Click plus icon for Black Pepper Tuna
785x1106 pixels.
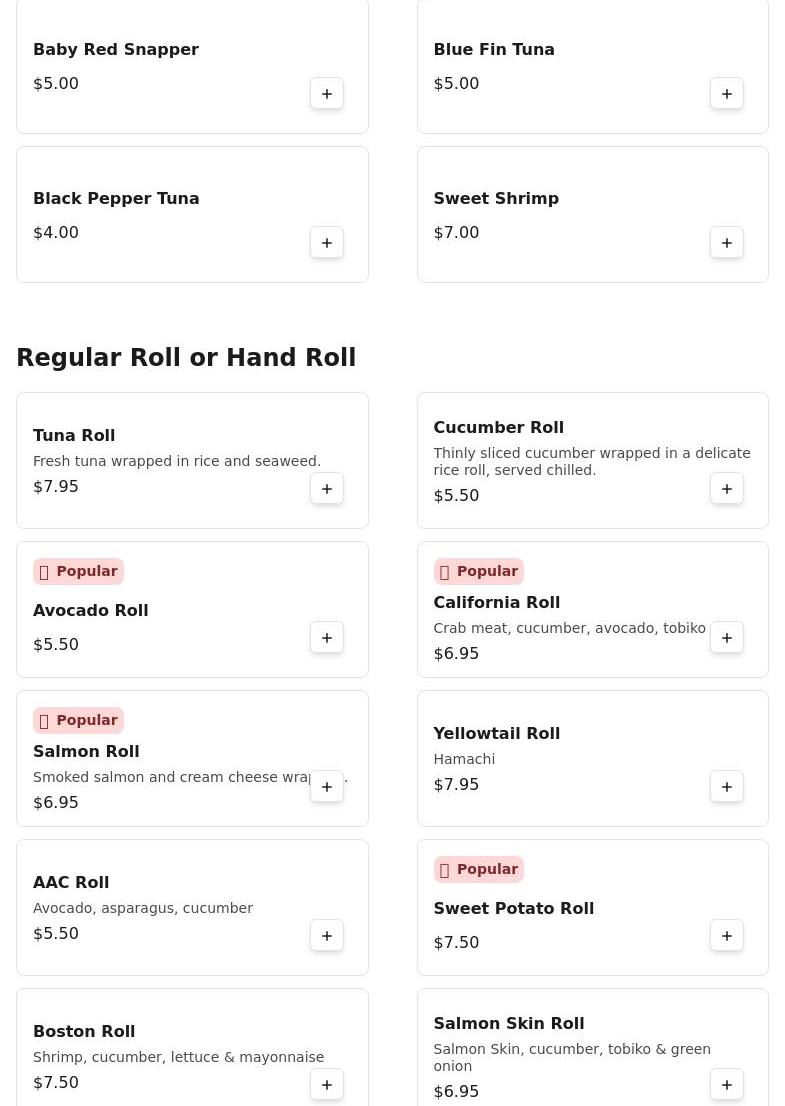(327, 243)
